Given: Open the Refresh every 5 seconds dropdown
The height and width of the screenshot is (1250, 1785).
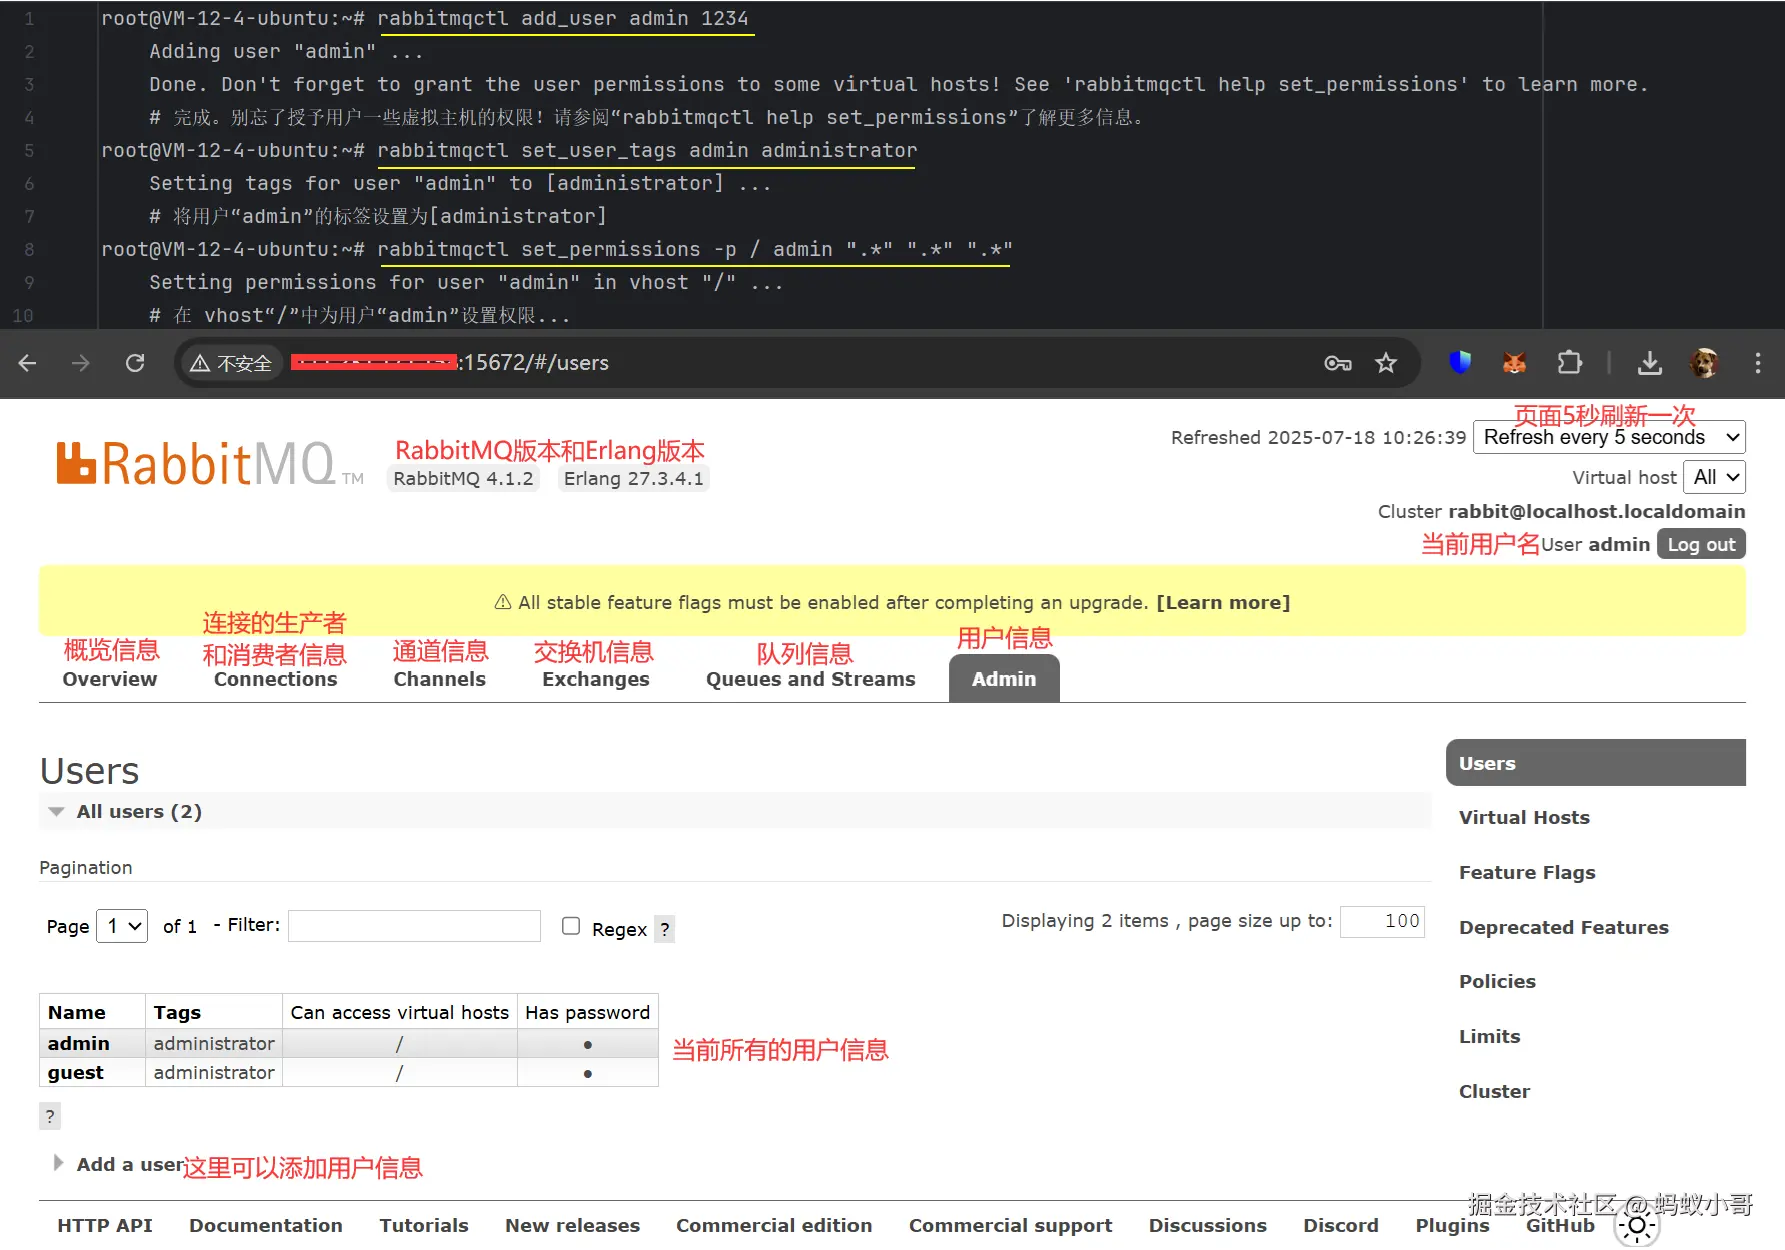Looking at the screenshot, I should 1609,437.
